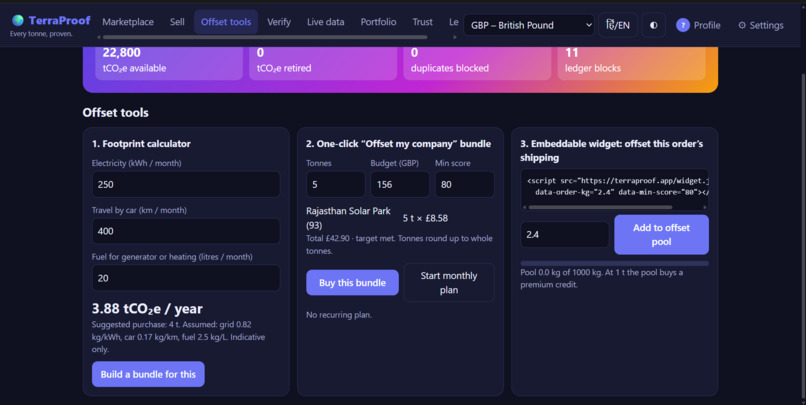Click Build a bundle for this button
This screenshot has width=806, height=405.
point(148,374)
